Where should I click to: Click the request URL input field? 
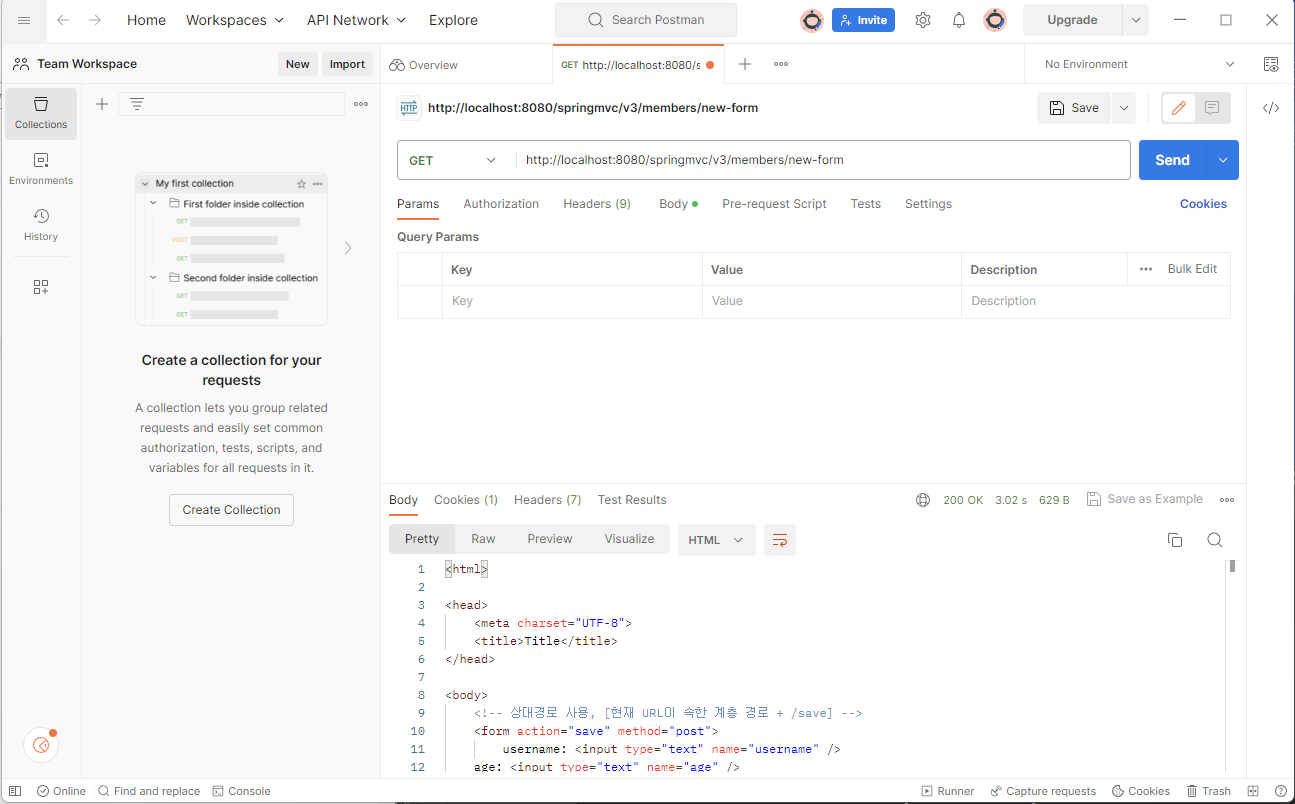coord(823,160)
